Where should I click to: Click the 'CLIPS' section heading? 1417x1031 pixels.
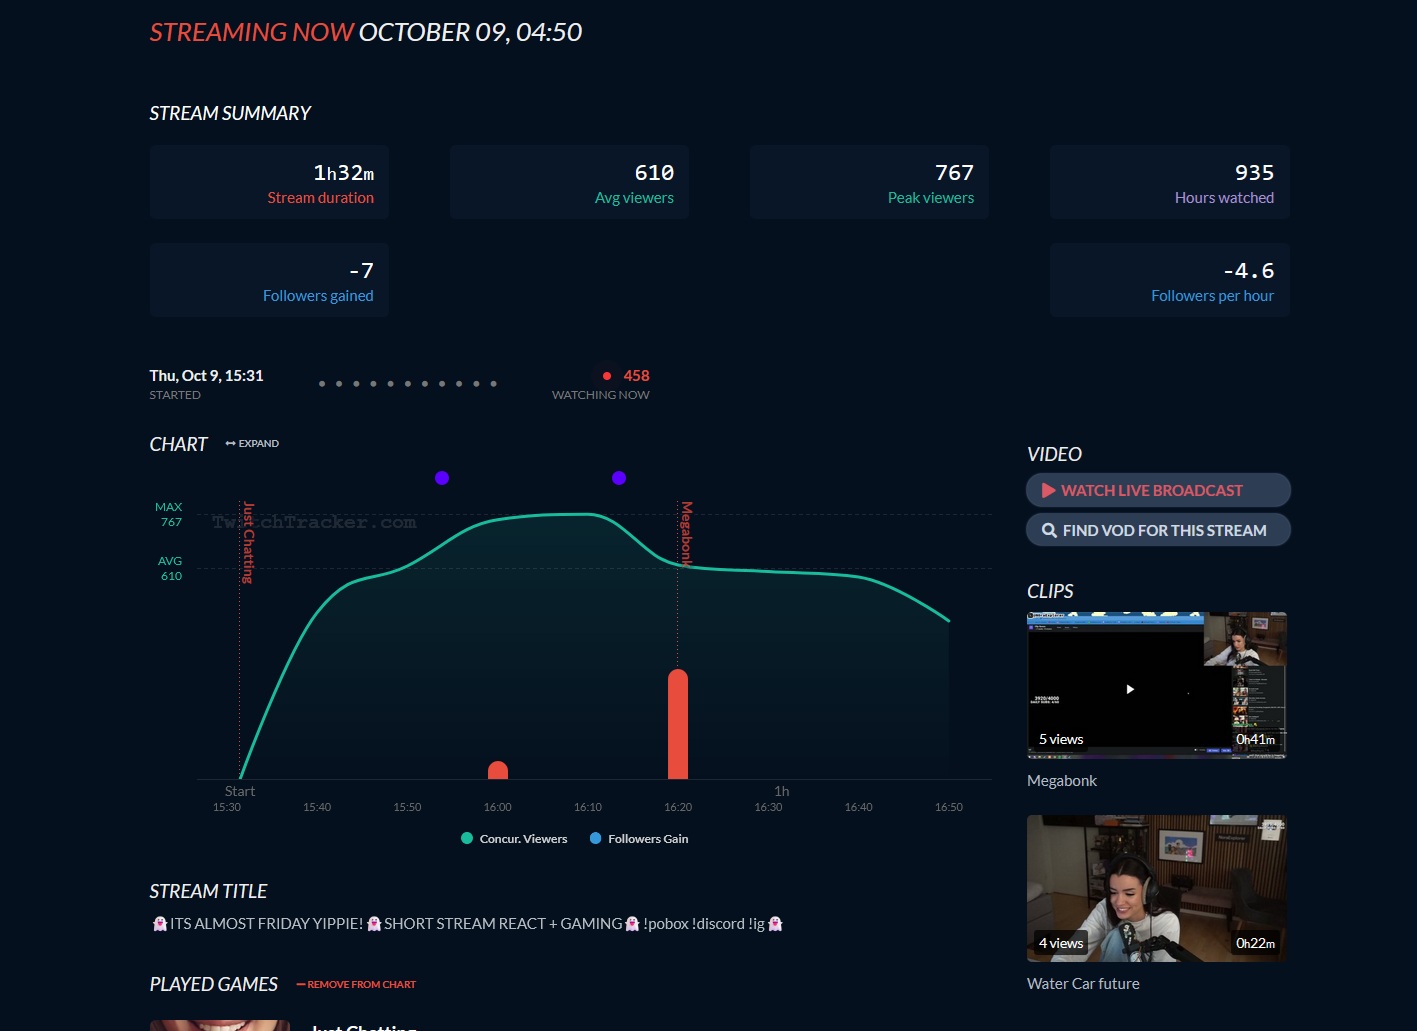[x=1050, y=591]
